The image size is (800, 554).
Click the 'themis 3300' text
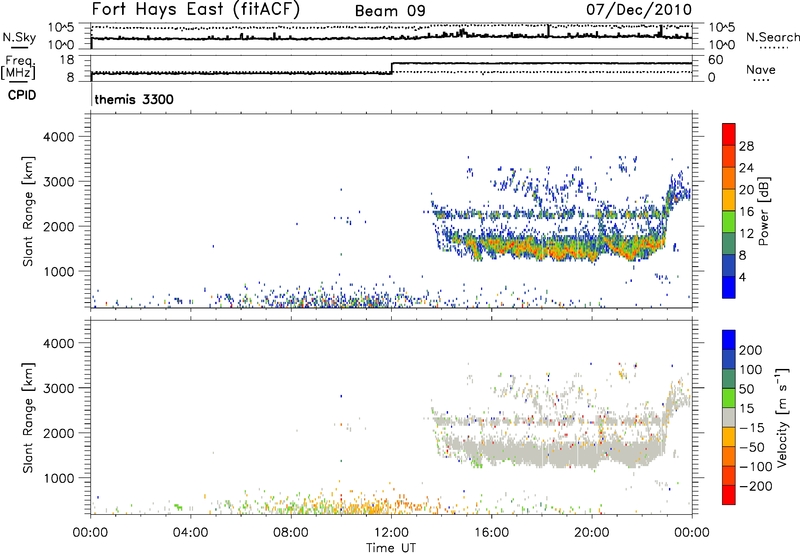click(x=134, y=99)
